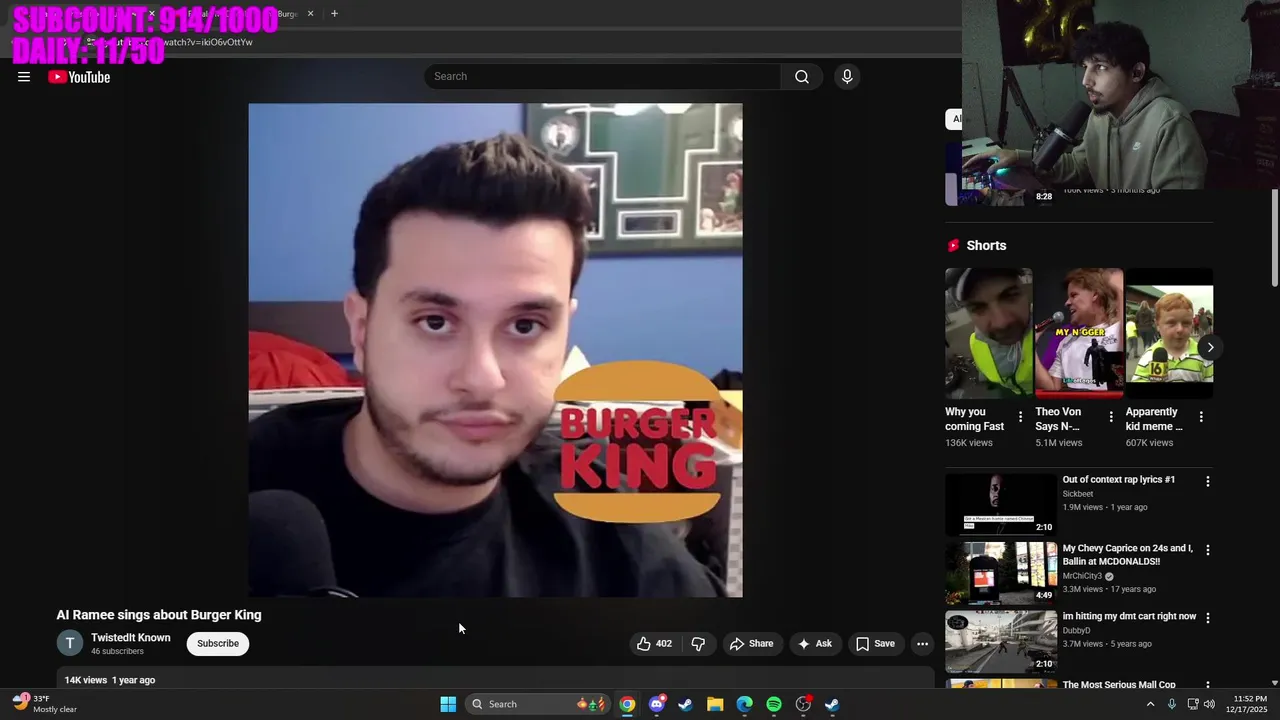This screenshot has width=1280, height=720.
Task: Open the video title 'AI Ramee sings about Burger King'
Action: tap(159, 615)
